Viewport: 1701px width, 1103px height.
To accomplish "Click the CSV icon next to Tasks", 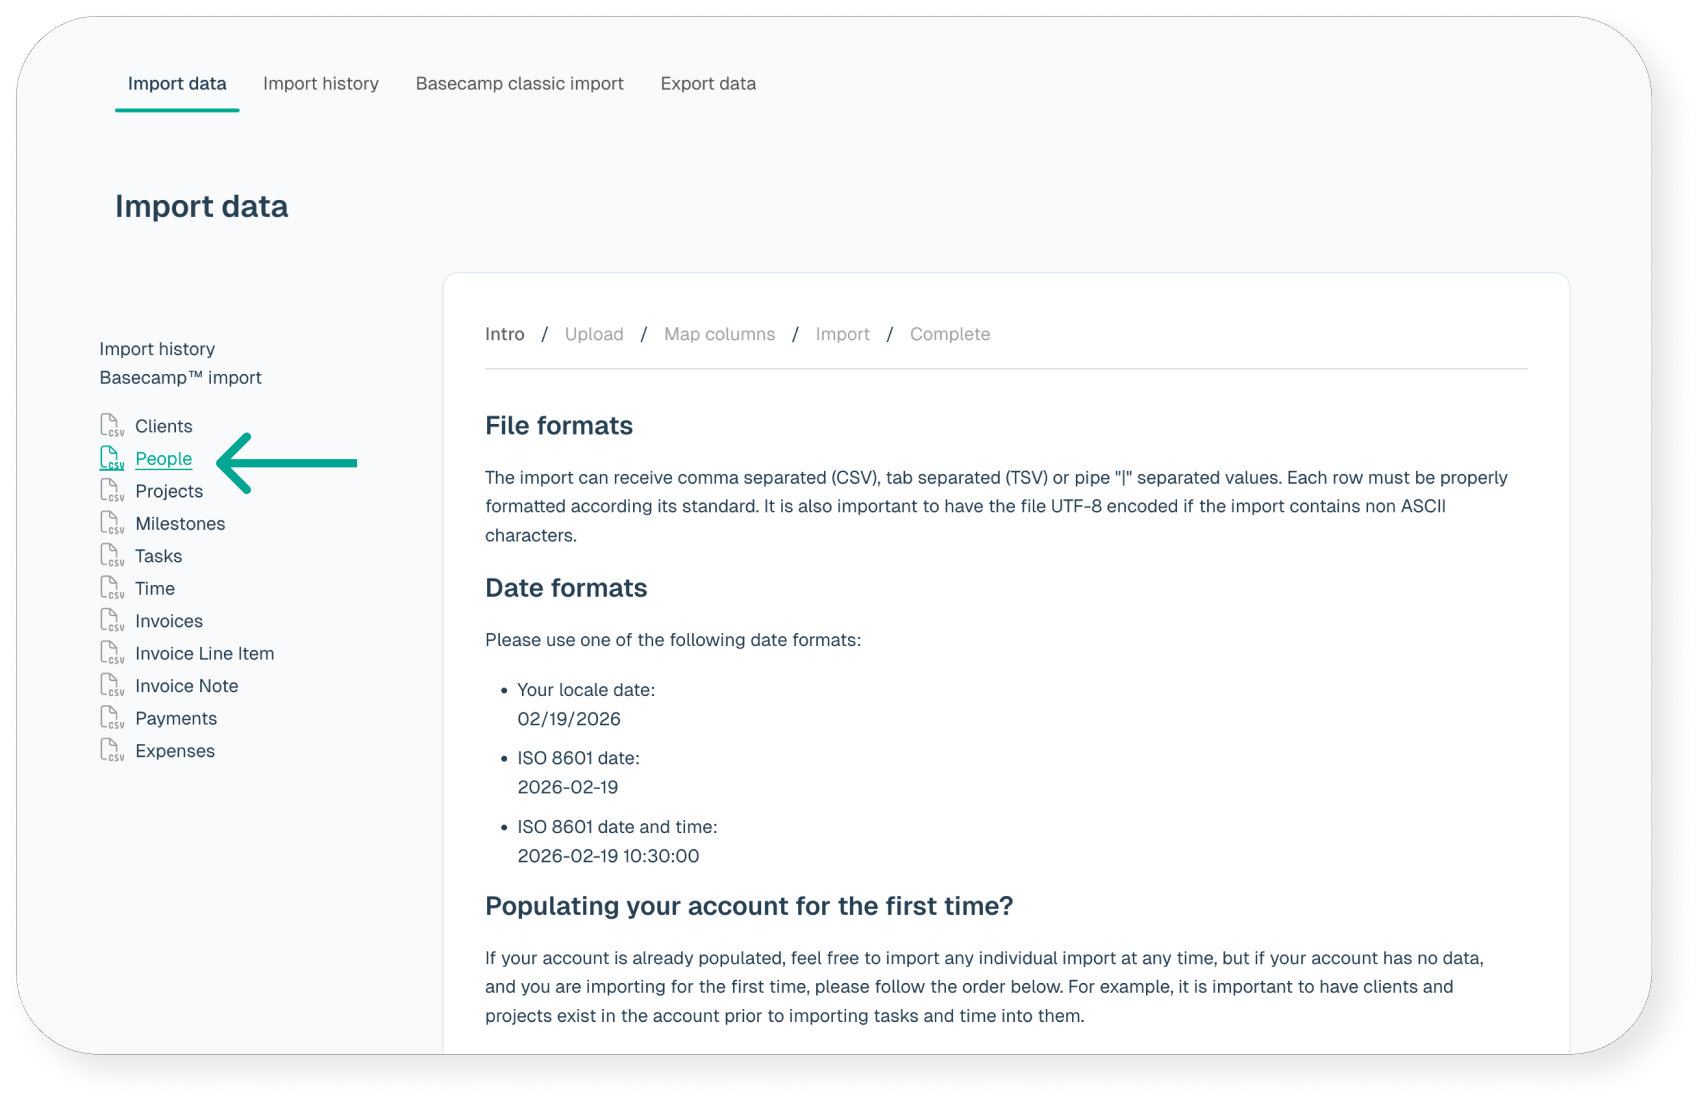I will coord(111,555).
